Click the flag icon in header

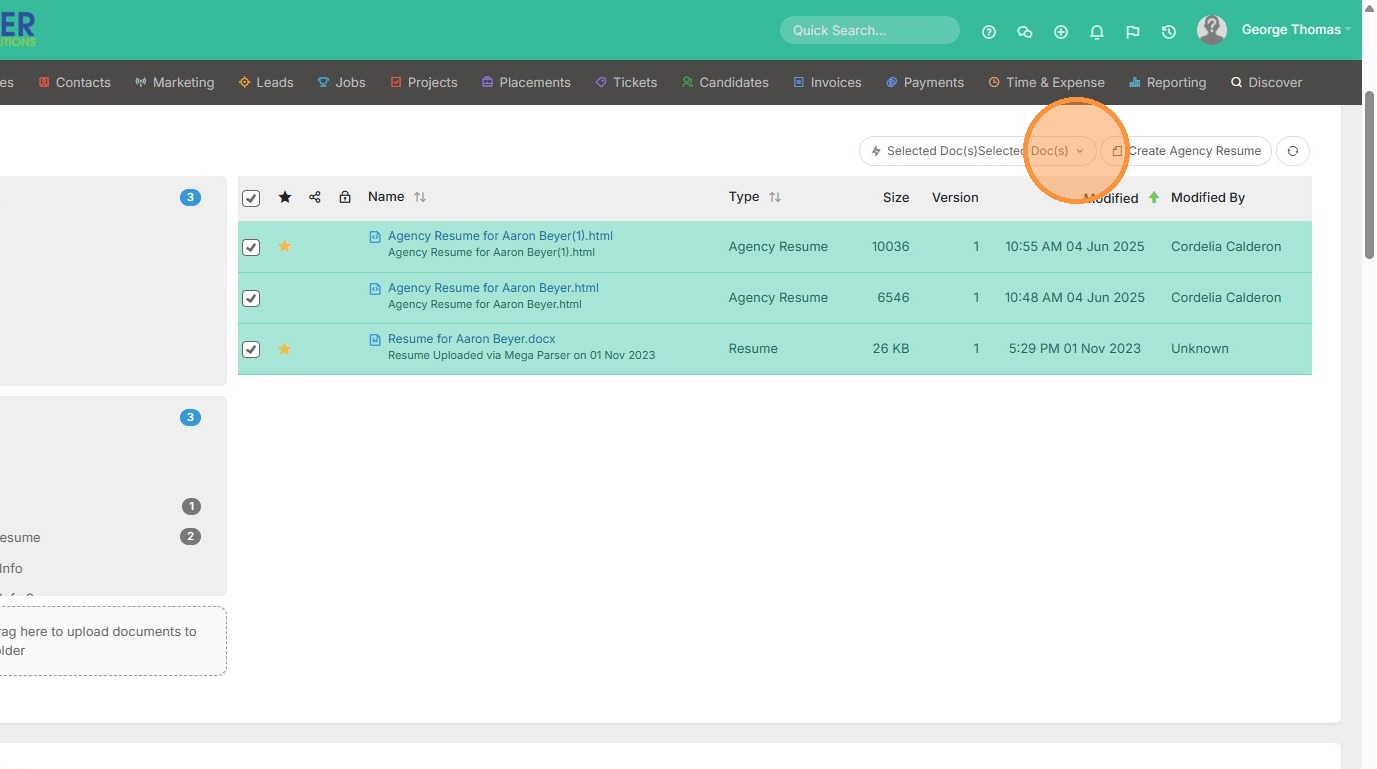(x=1133, y=32)
